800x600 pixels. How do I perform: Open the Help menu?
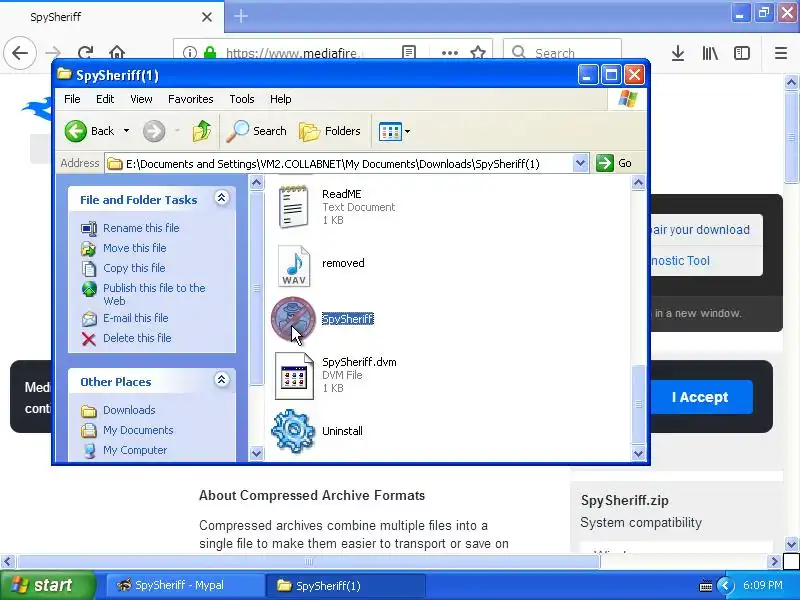coord(281,99)
